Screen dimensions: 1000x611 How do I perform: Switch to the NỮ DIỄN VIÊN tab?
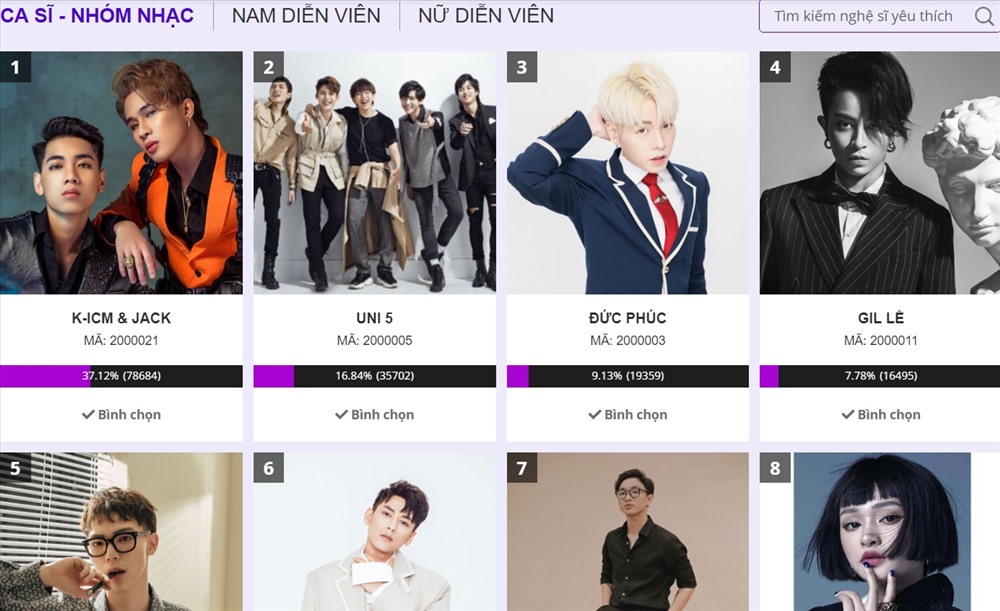(486, 15)
